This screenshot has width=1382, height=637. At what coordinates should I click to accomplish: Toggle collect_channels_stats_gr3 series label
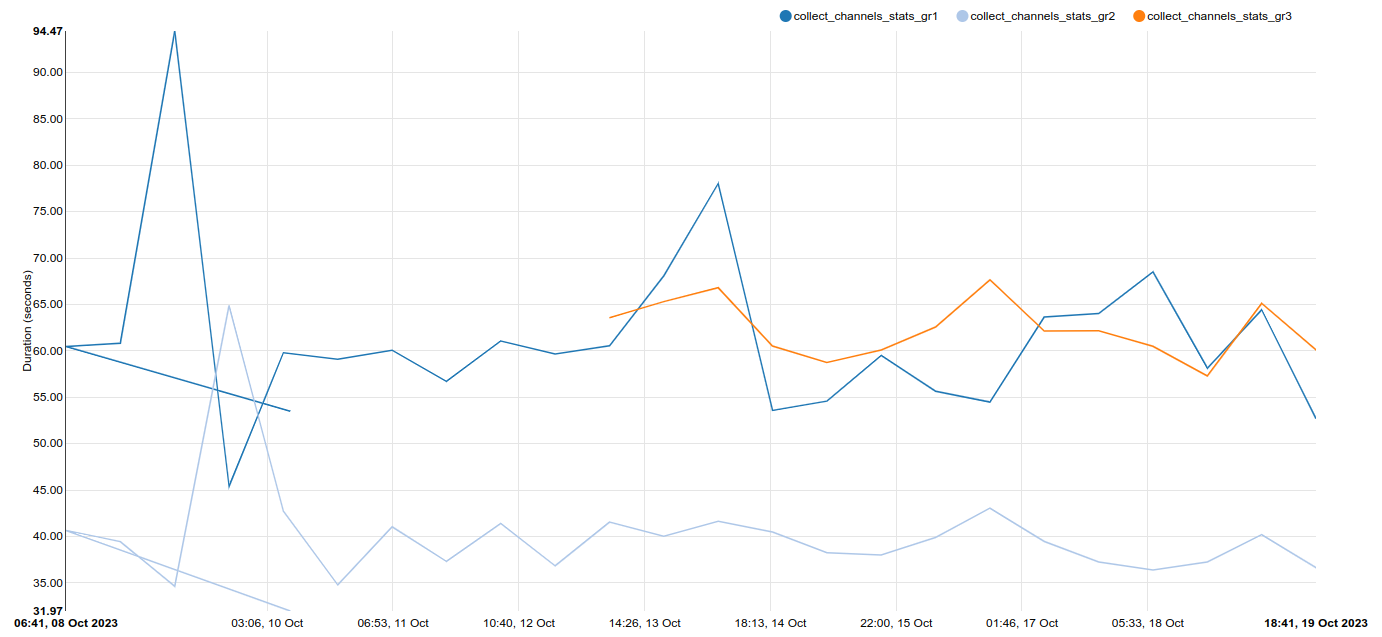click(1219, 16)
